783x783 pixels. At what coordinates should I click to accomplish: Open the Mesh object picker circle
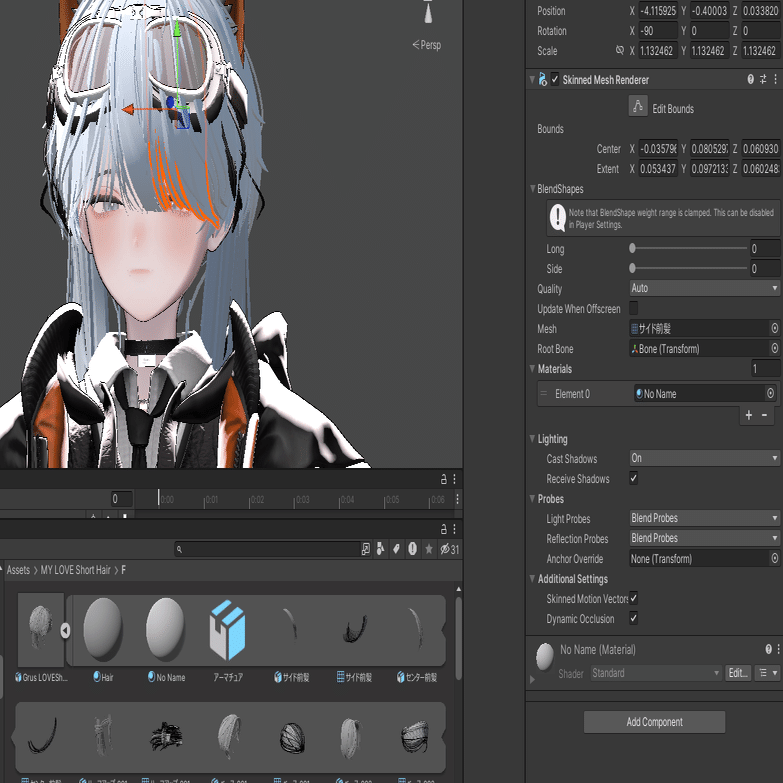click(775, 328)
